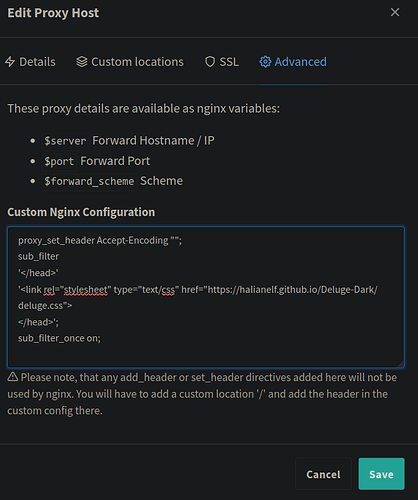Click the warning triangle icon
Screen dimensions: 418x500
point(13,377)
